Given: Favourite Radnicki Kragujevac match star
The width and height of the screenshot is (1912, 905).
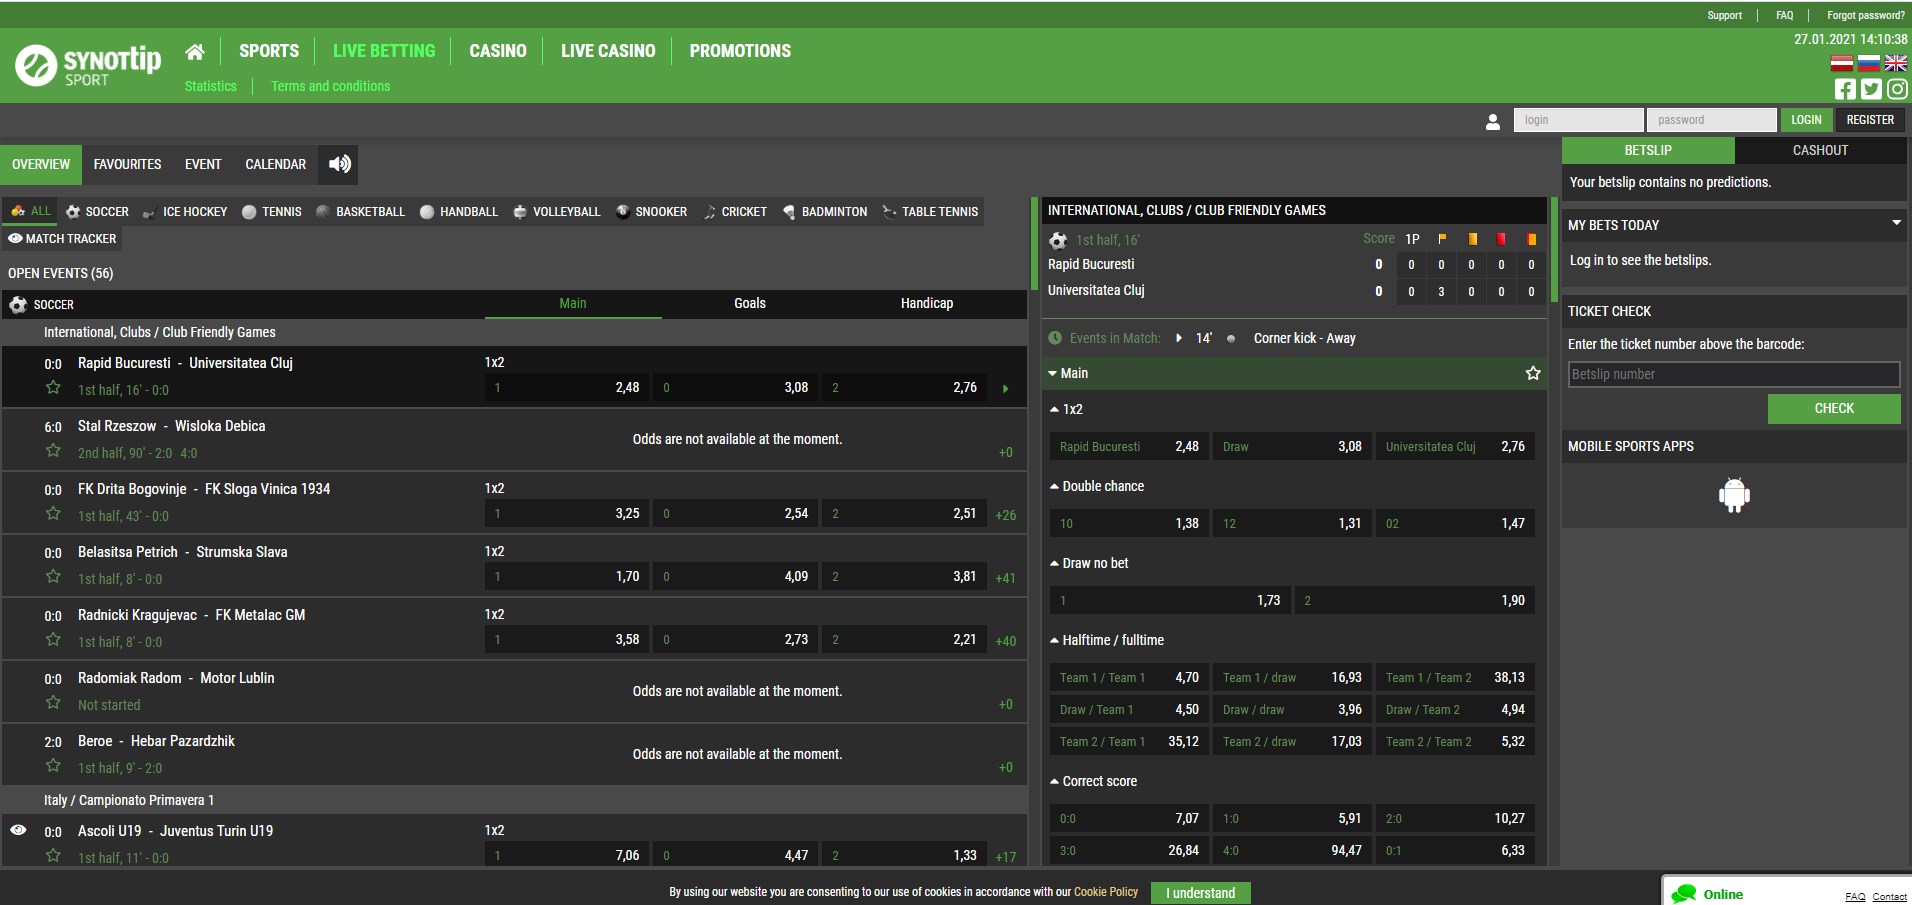Looking at the screenshot, I should tap(53, 640).
